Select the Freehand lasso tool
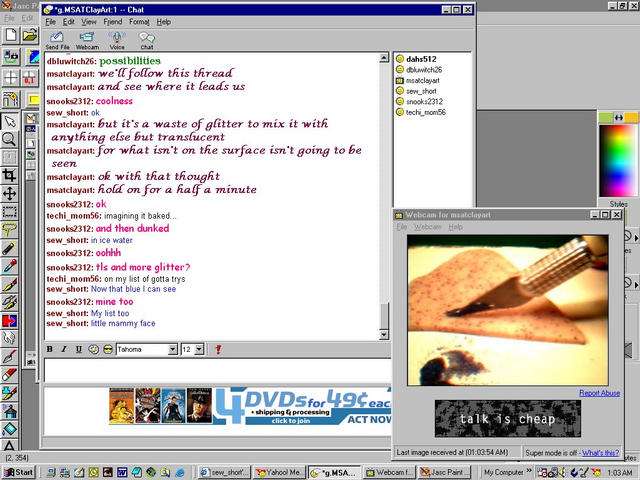The height and width of the screenshot is (480, 640). (x=9, y=230)
